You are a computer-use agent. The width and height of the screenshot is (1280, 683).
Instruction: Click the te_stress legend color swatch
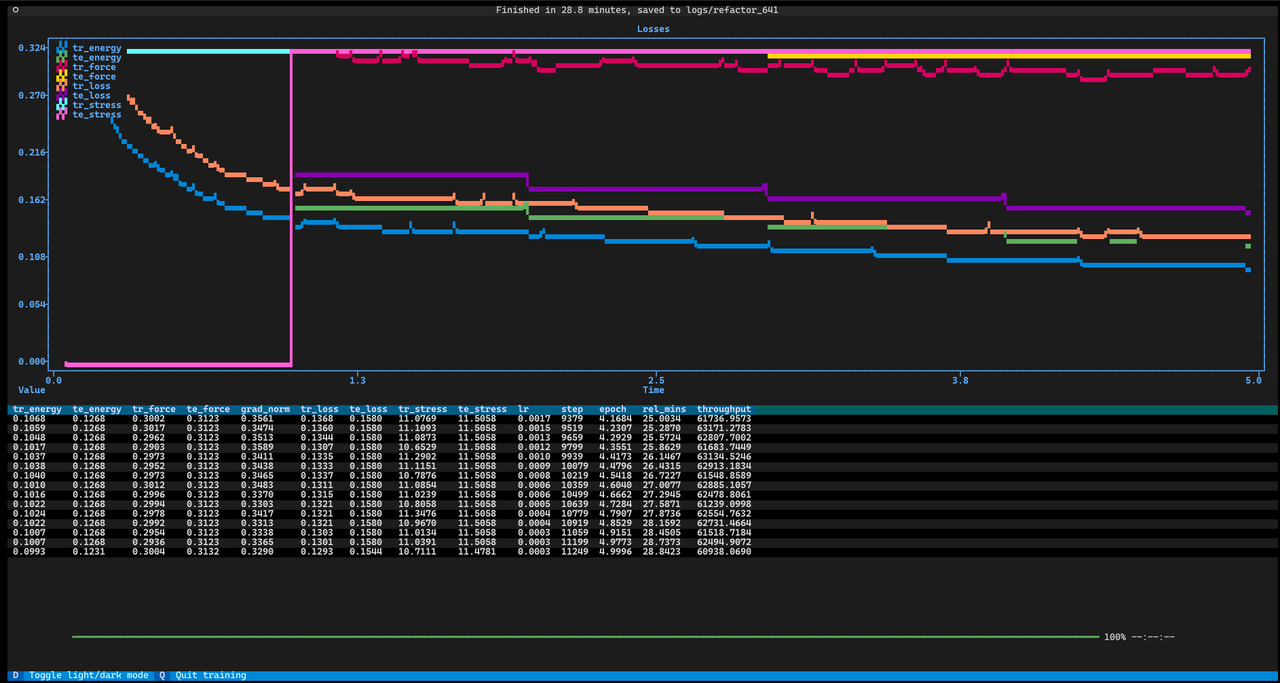pyautogui.click(x=63, y=114)
